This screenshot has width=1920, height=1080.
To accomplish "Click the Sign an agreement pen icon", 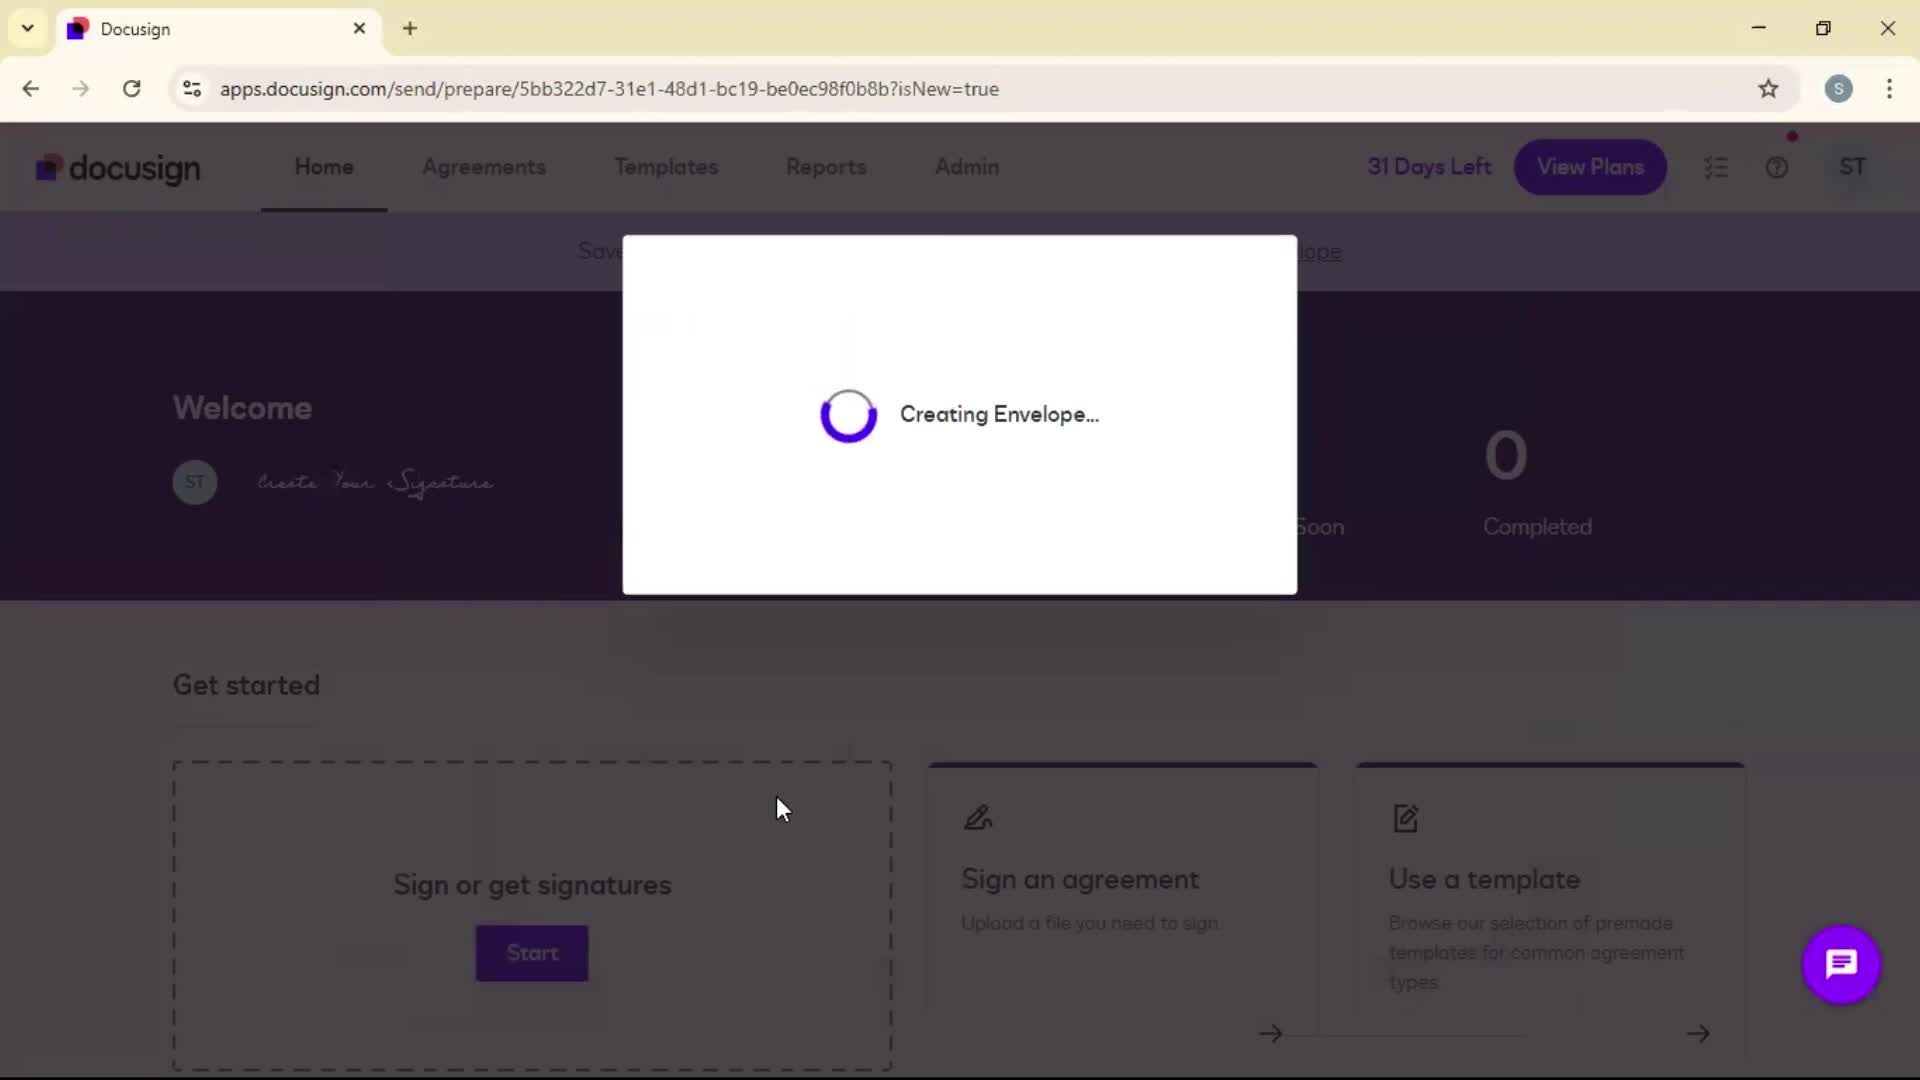I will tap(978, 818).
